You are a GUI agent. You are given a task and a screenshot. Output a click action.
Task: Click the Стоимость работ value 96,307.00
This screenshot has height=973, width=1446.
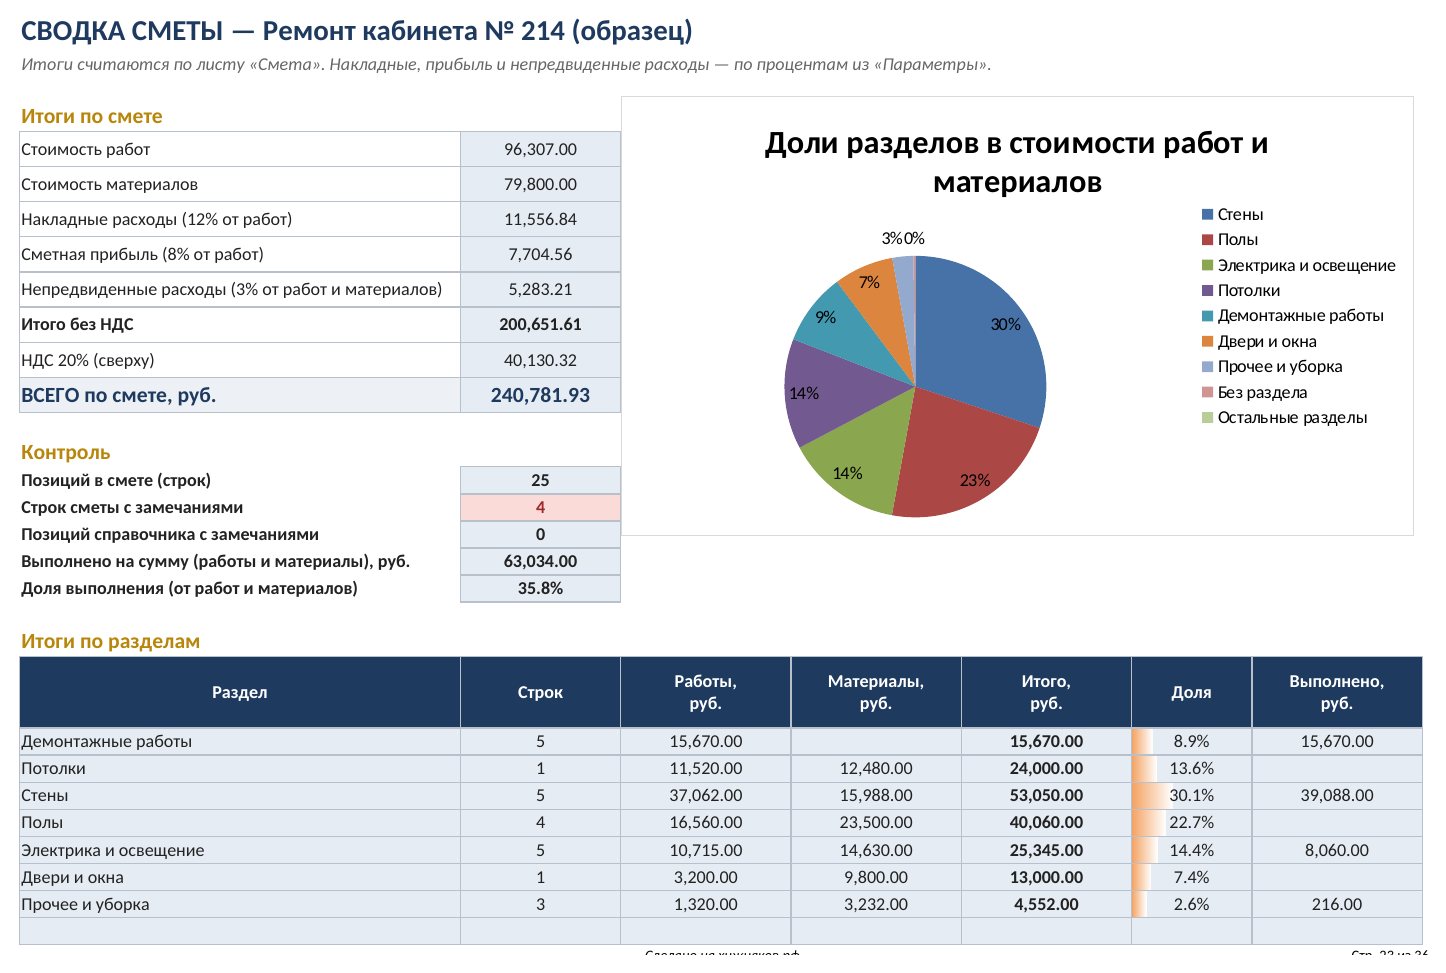coord(540,149)
